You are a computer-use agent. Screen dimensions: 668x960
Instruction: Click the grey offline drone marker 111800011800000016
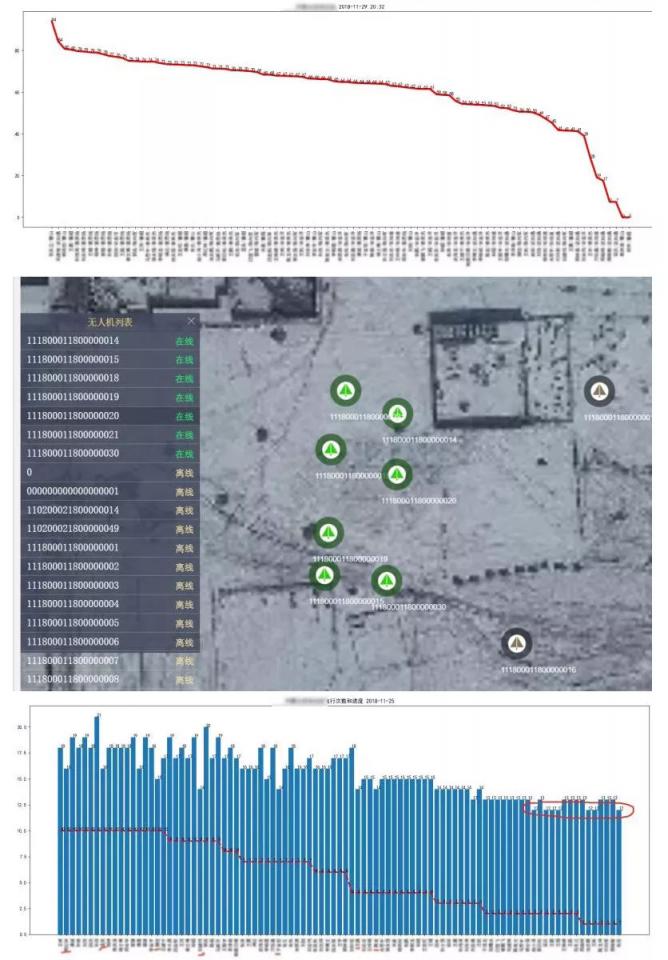click(516, 643)
